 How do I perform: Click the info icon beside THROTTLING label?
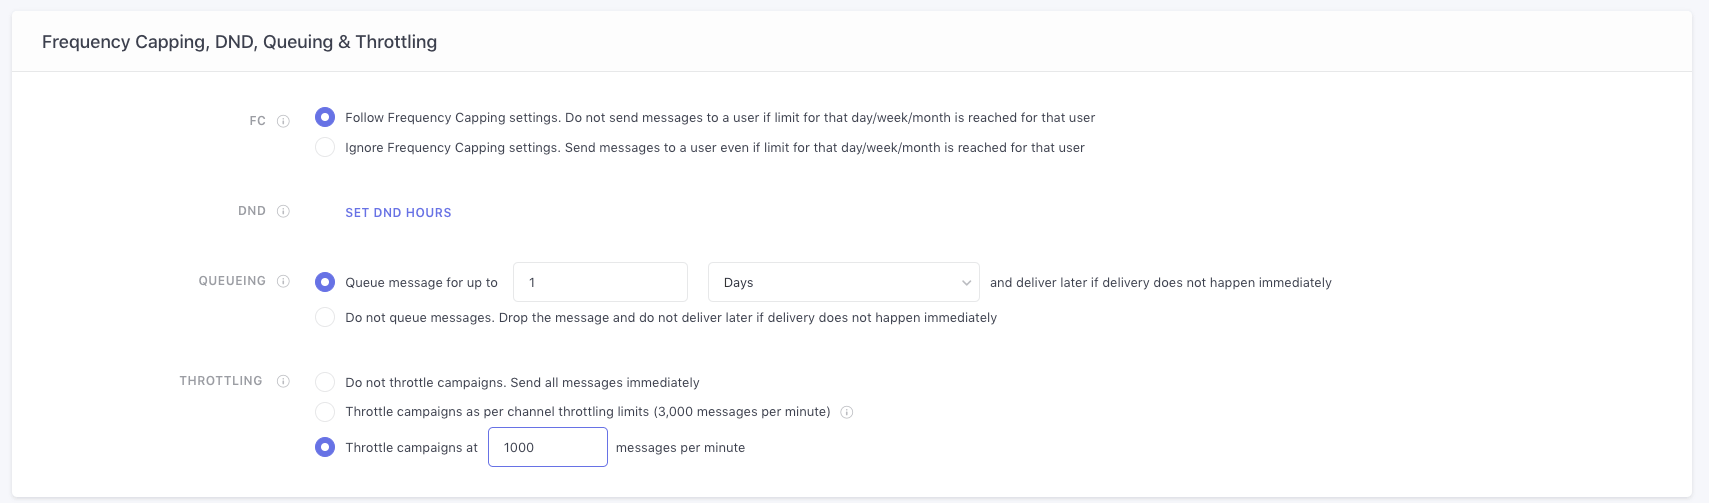click(x=283, y=381)
